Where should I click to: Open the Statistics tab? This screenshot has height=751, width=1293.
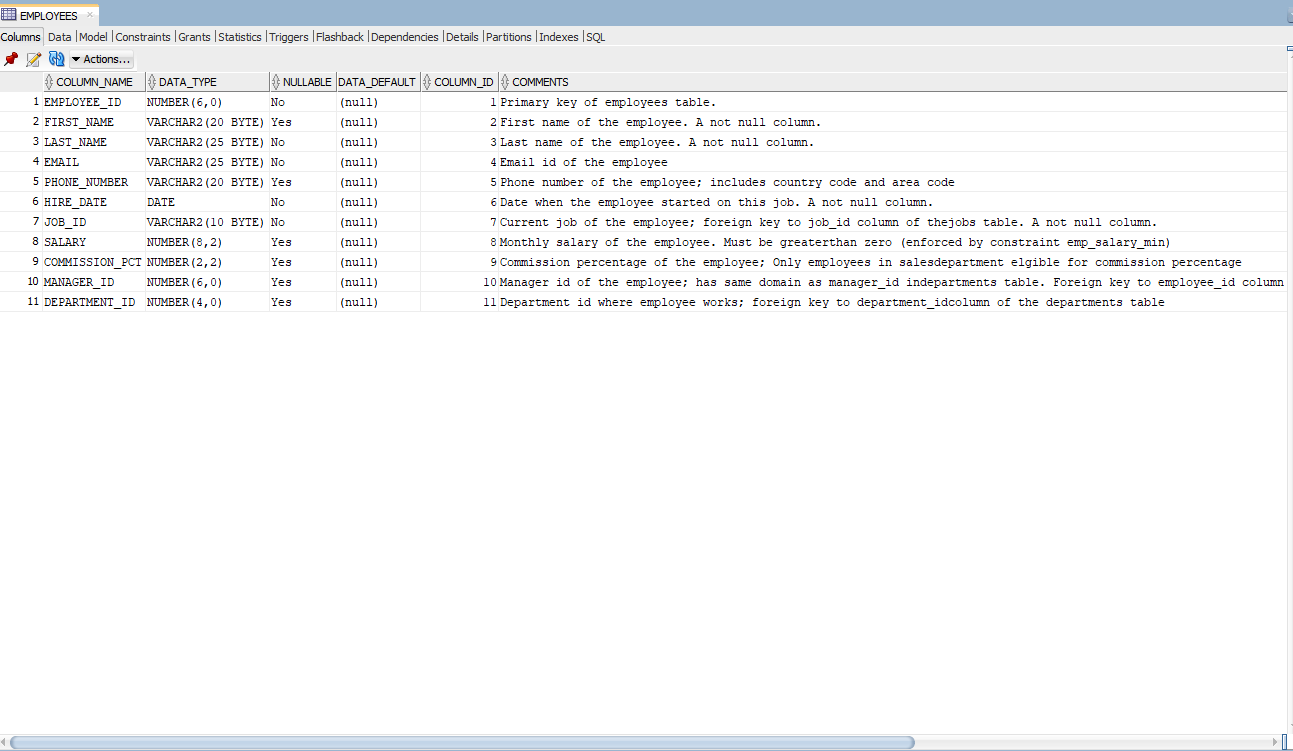point(240,36)
